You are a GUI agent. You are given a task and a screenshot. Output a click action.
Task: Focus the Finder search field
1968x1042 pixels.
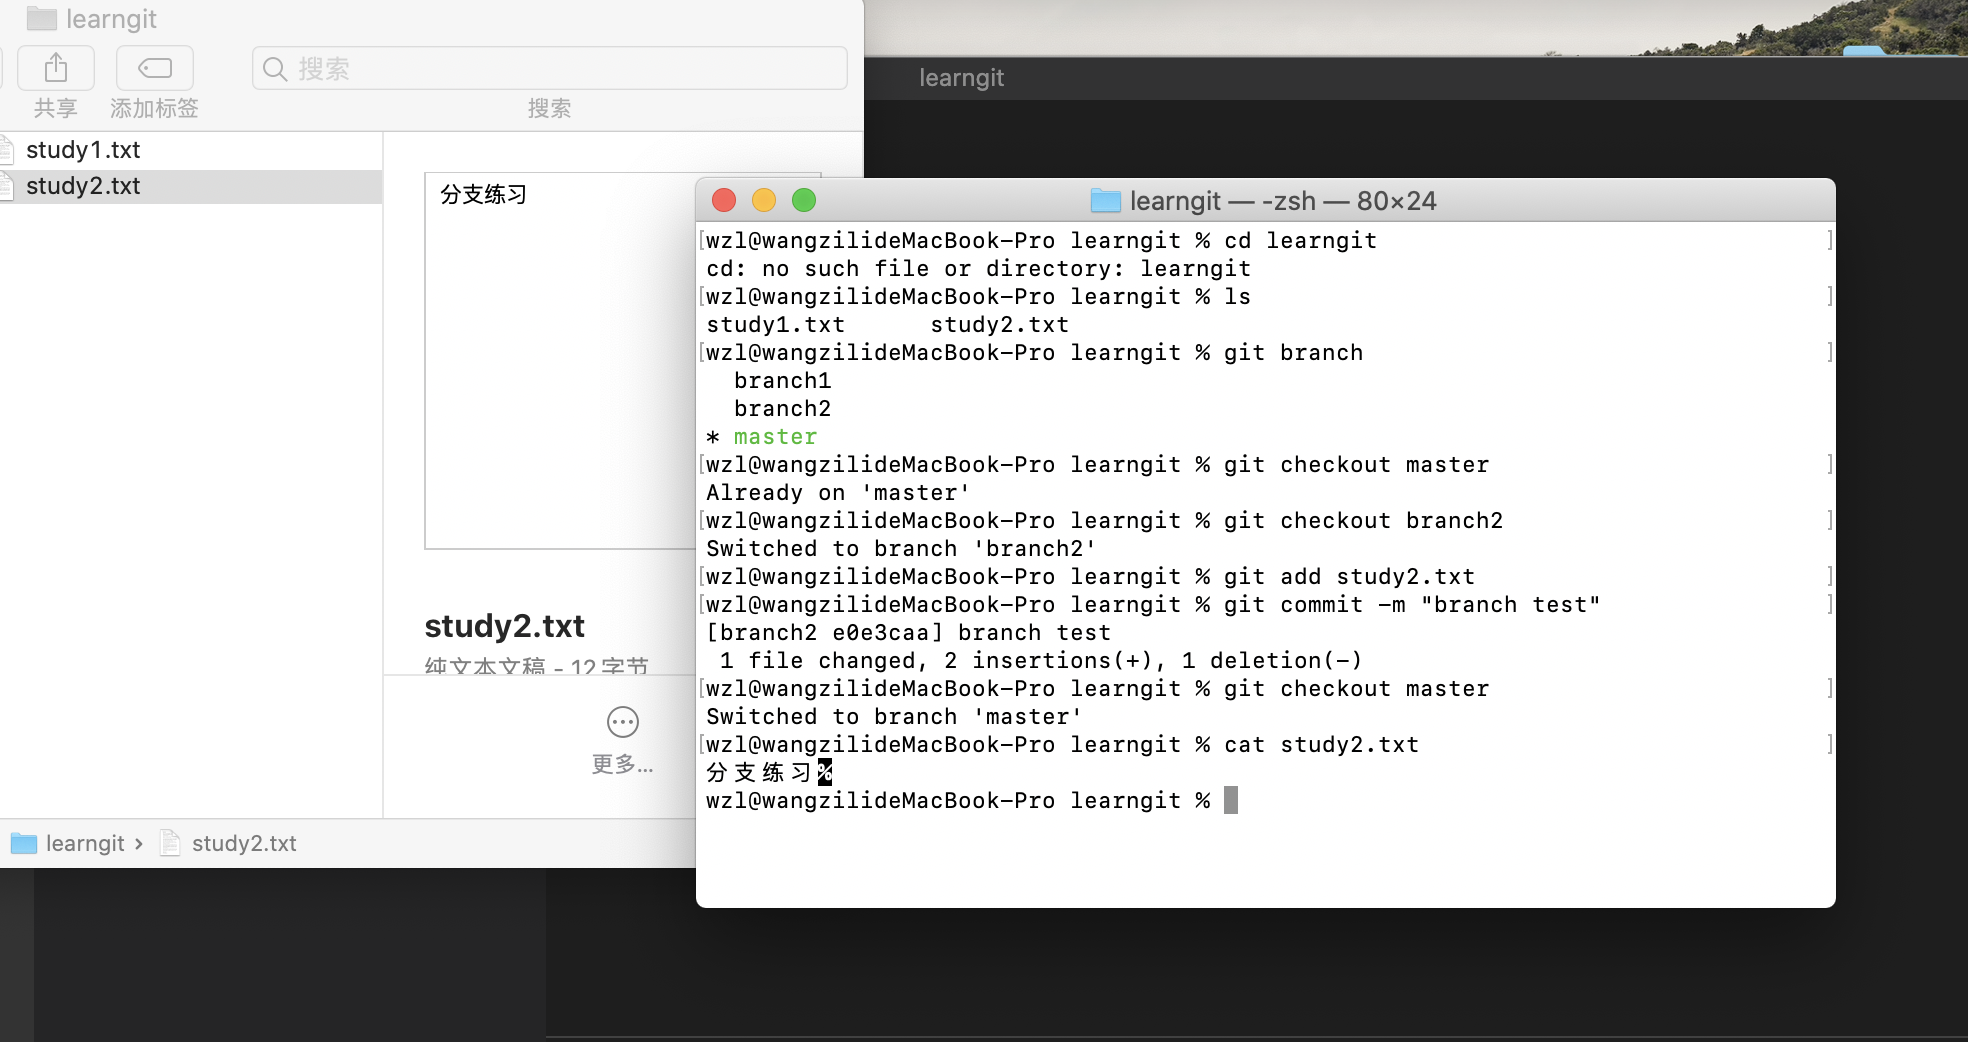click(550, 68)
